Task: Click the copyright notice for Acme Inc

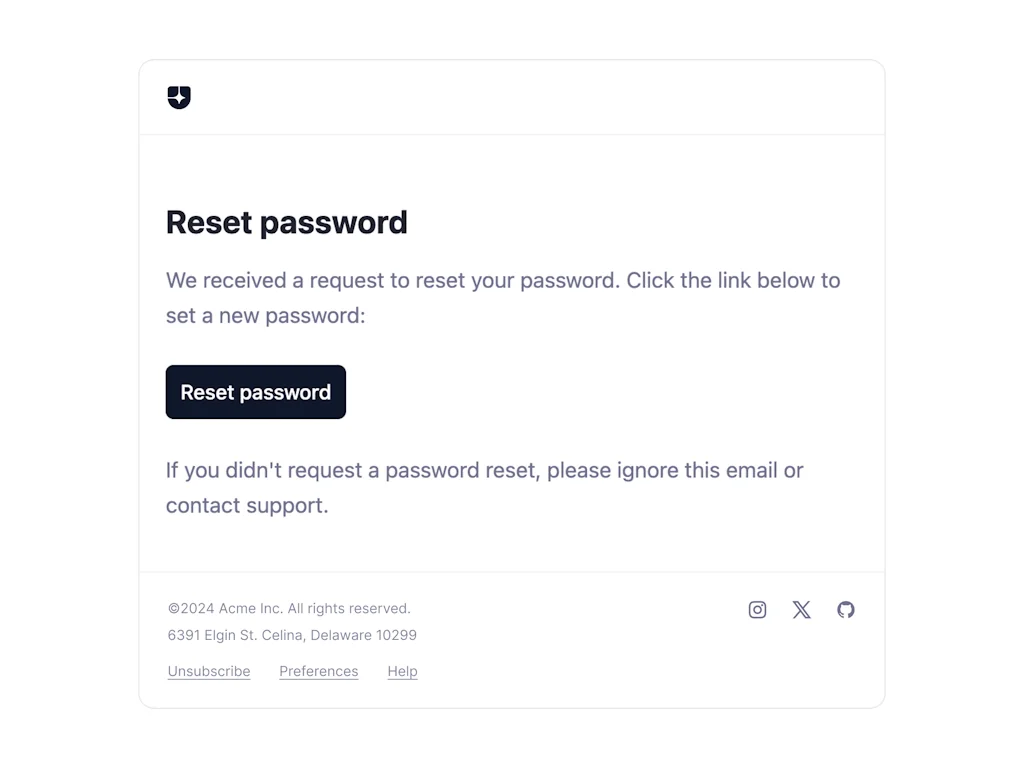Action: point(288,608)
